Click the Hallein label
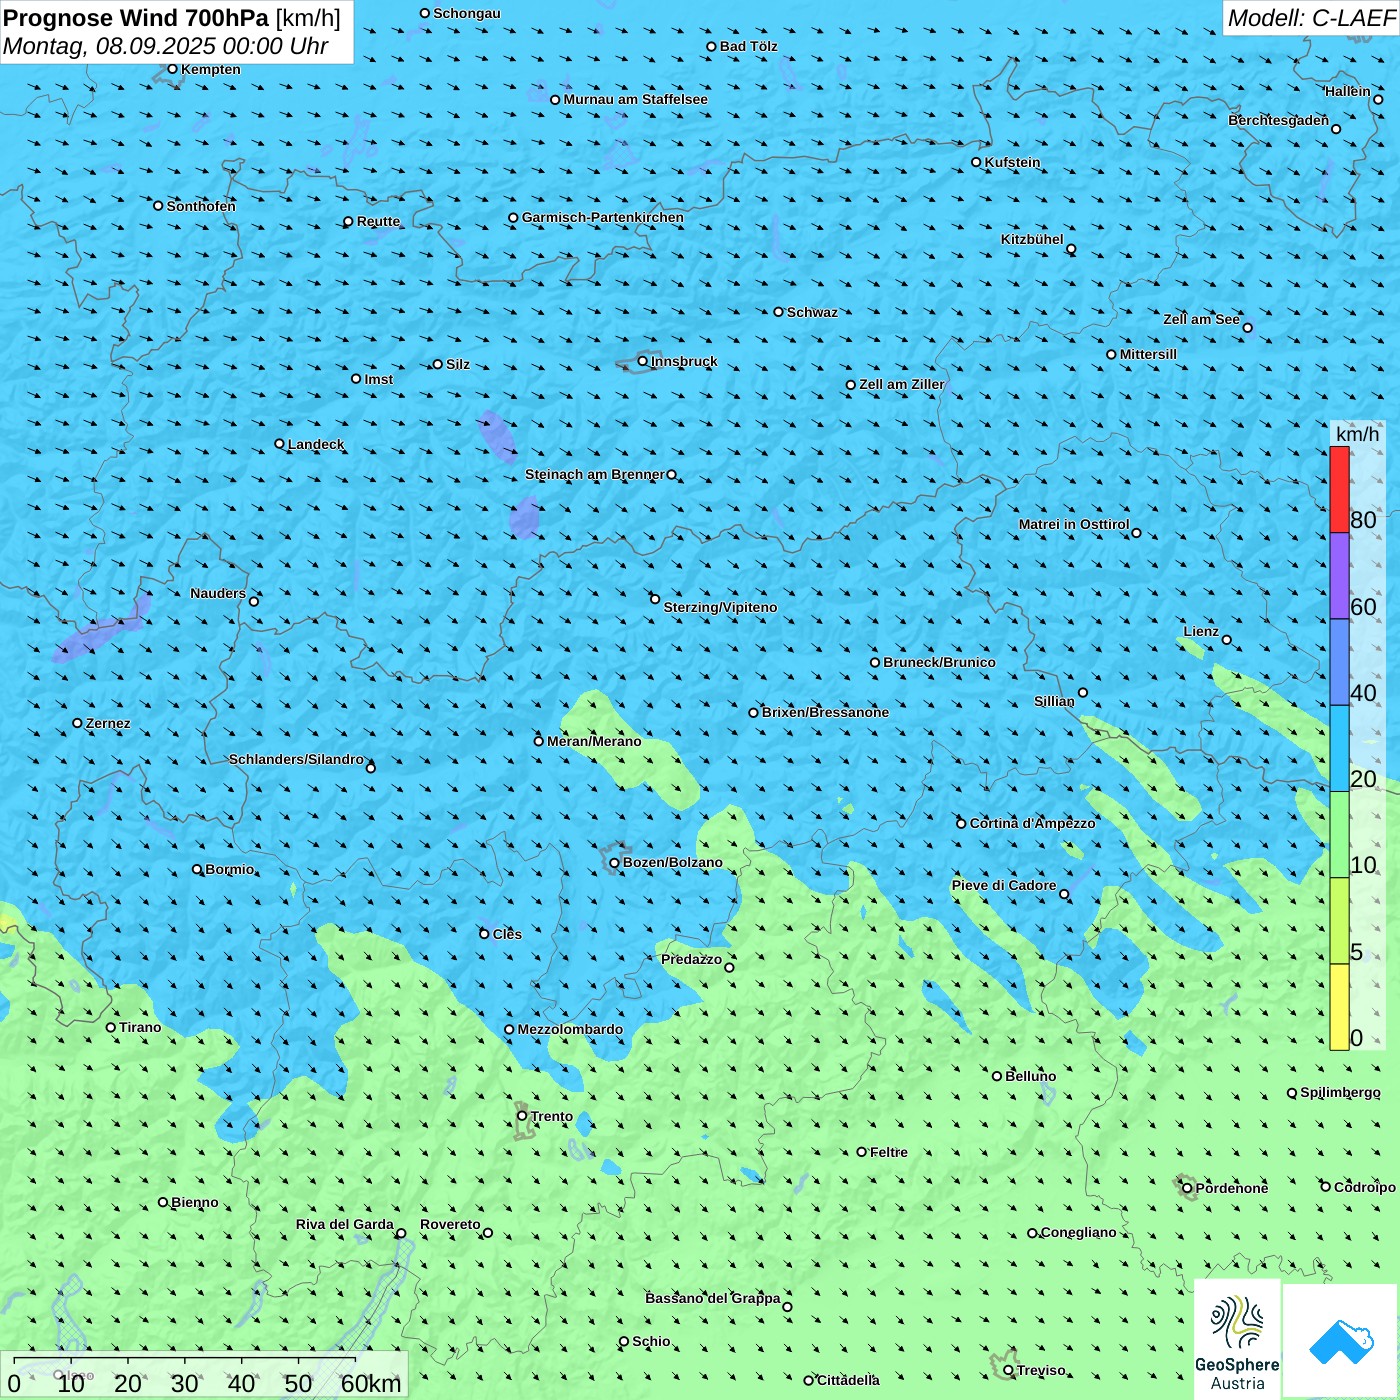The height and width of the screenshot is (1400, 1400). pos(1348,91)
